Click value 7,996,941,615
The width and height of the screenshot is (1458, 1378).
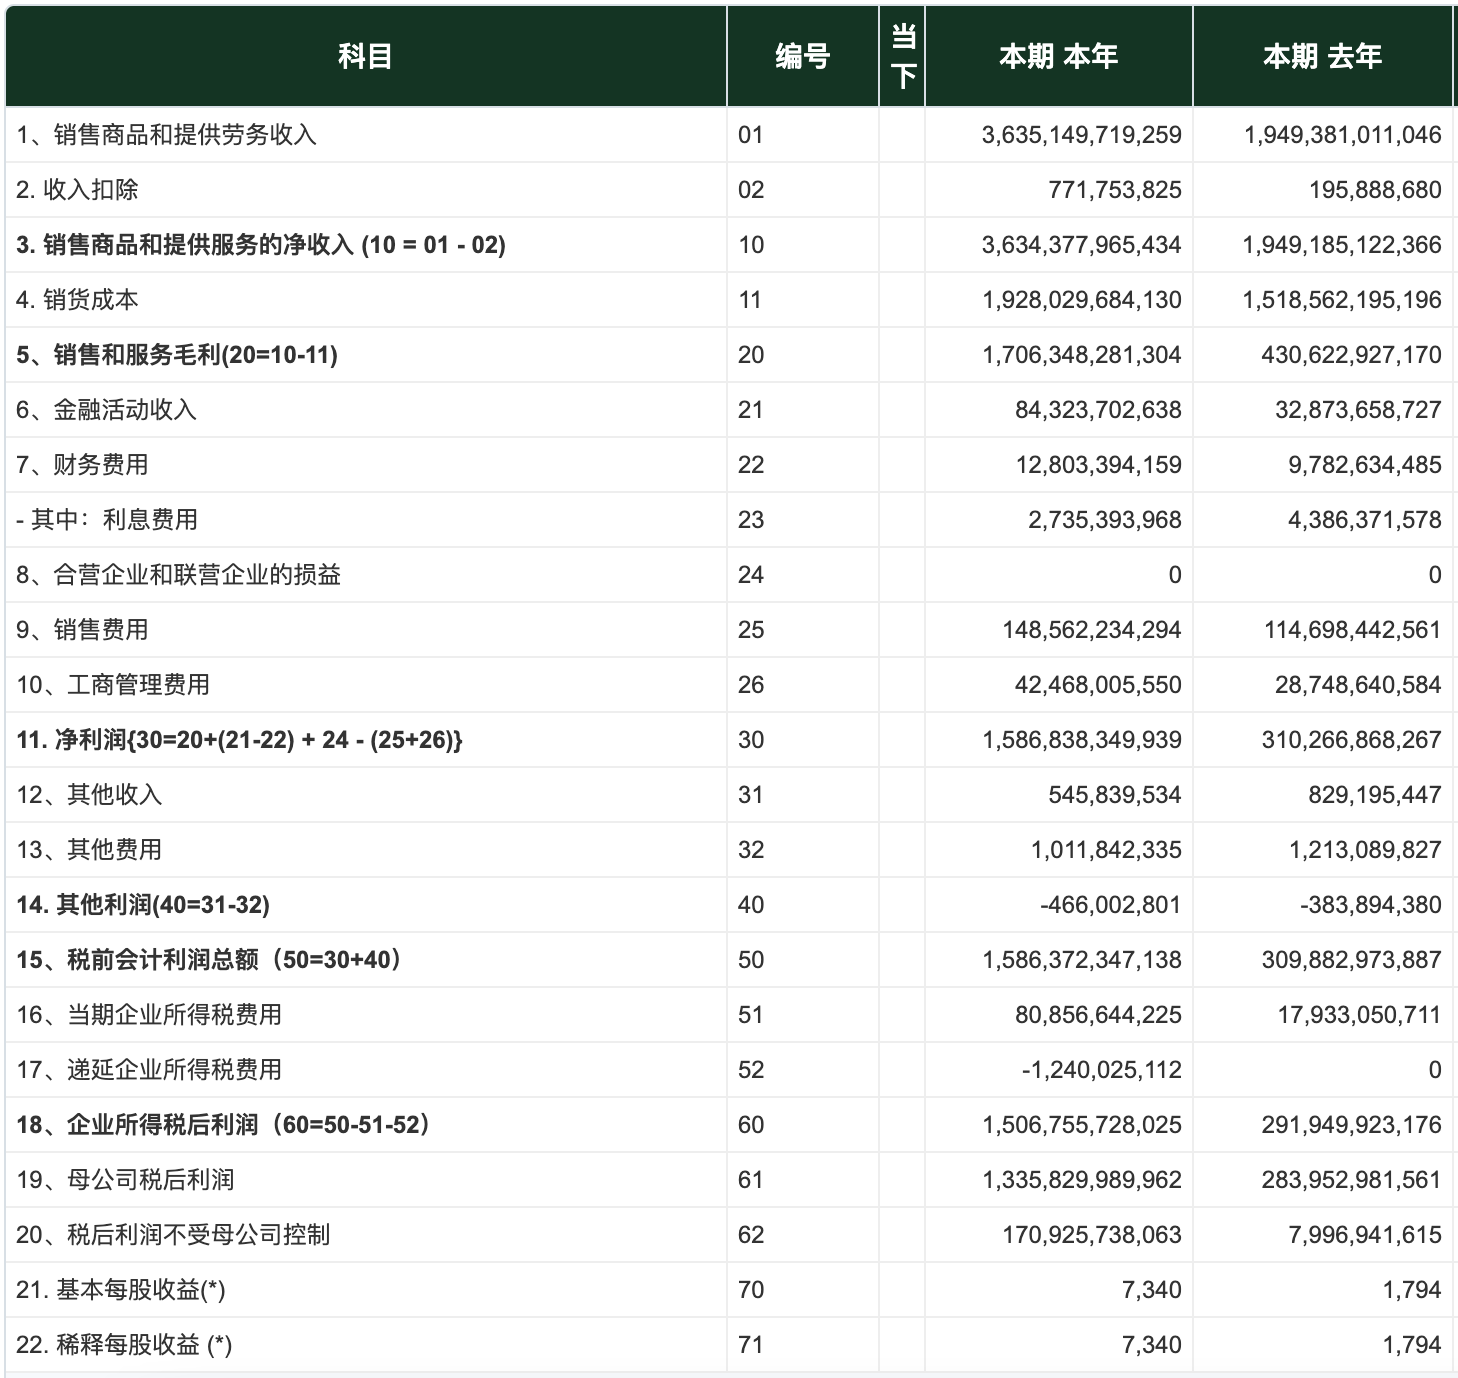click(x=1365, y=1235)
